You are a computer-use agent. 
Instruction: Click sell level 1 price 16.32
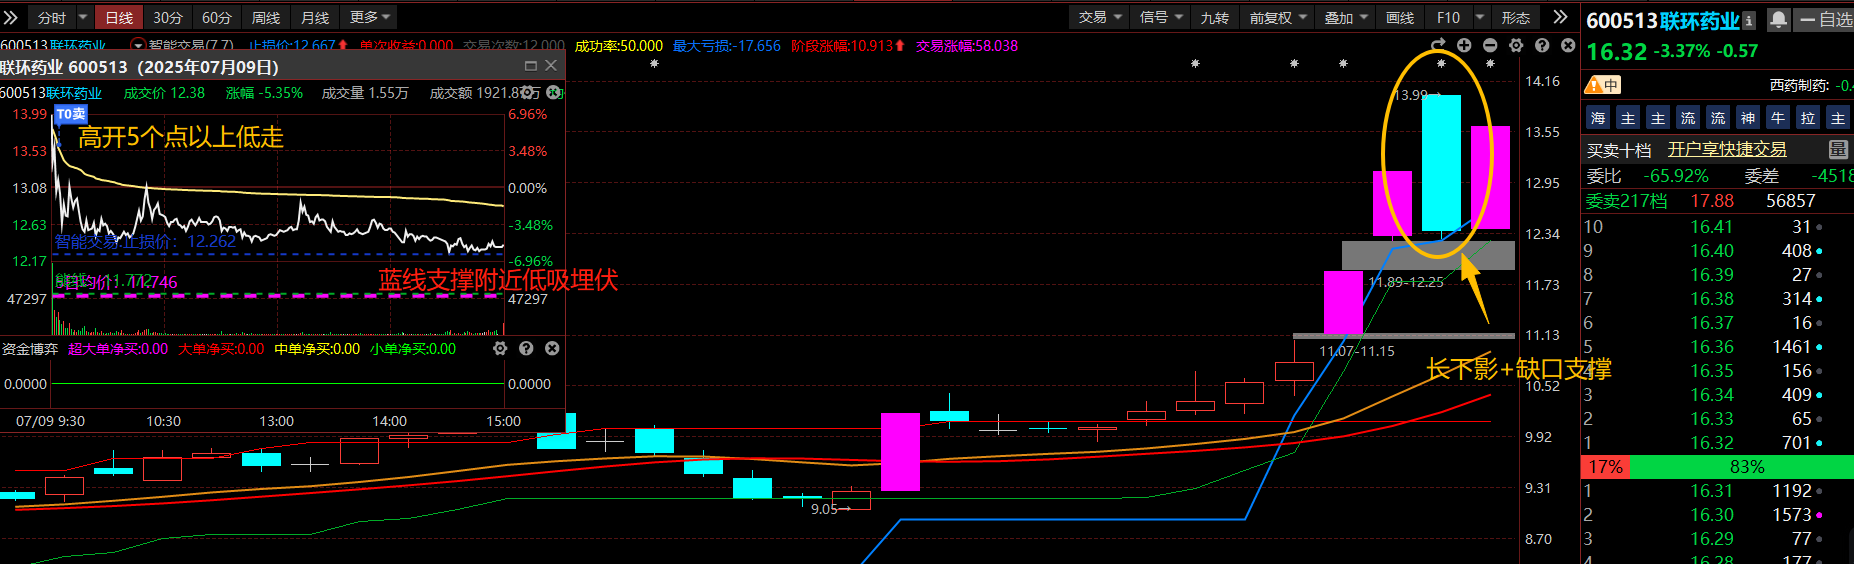pyautogui.click(x=1711, y=443)
